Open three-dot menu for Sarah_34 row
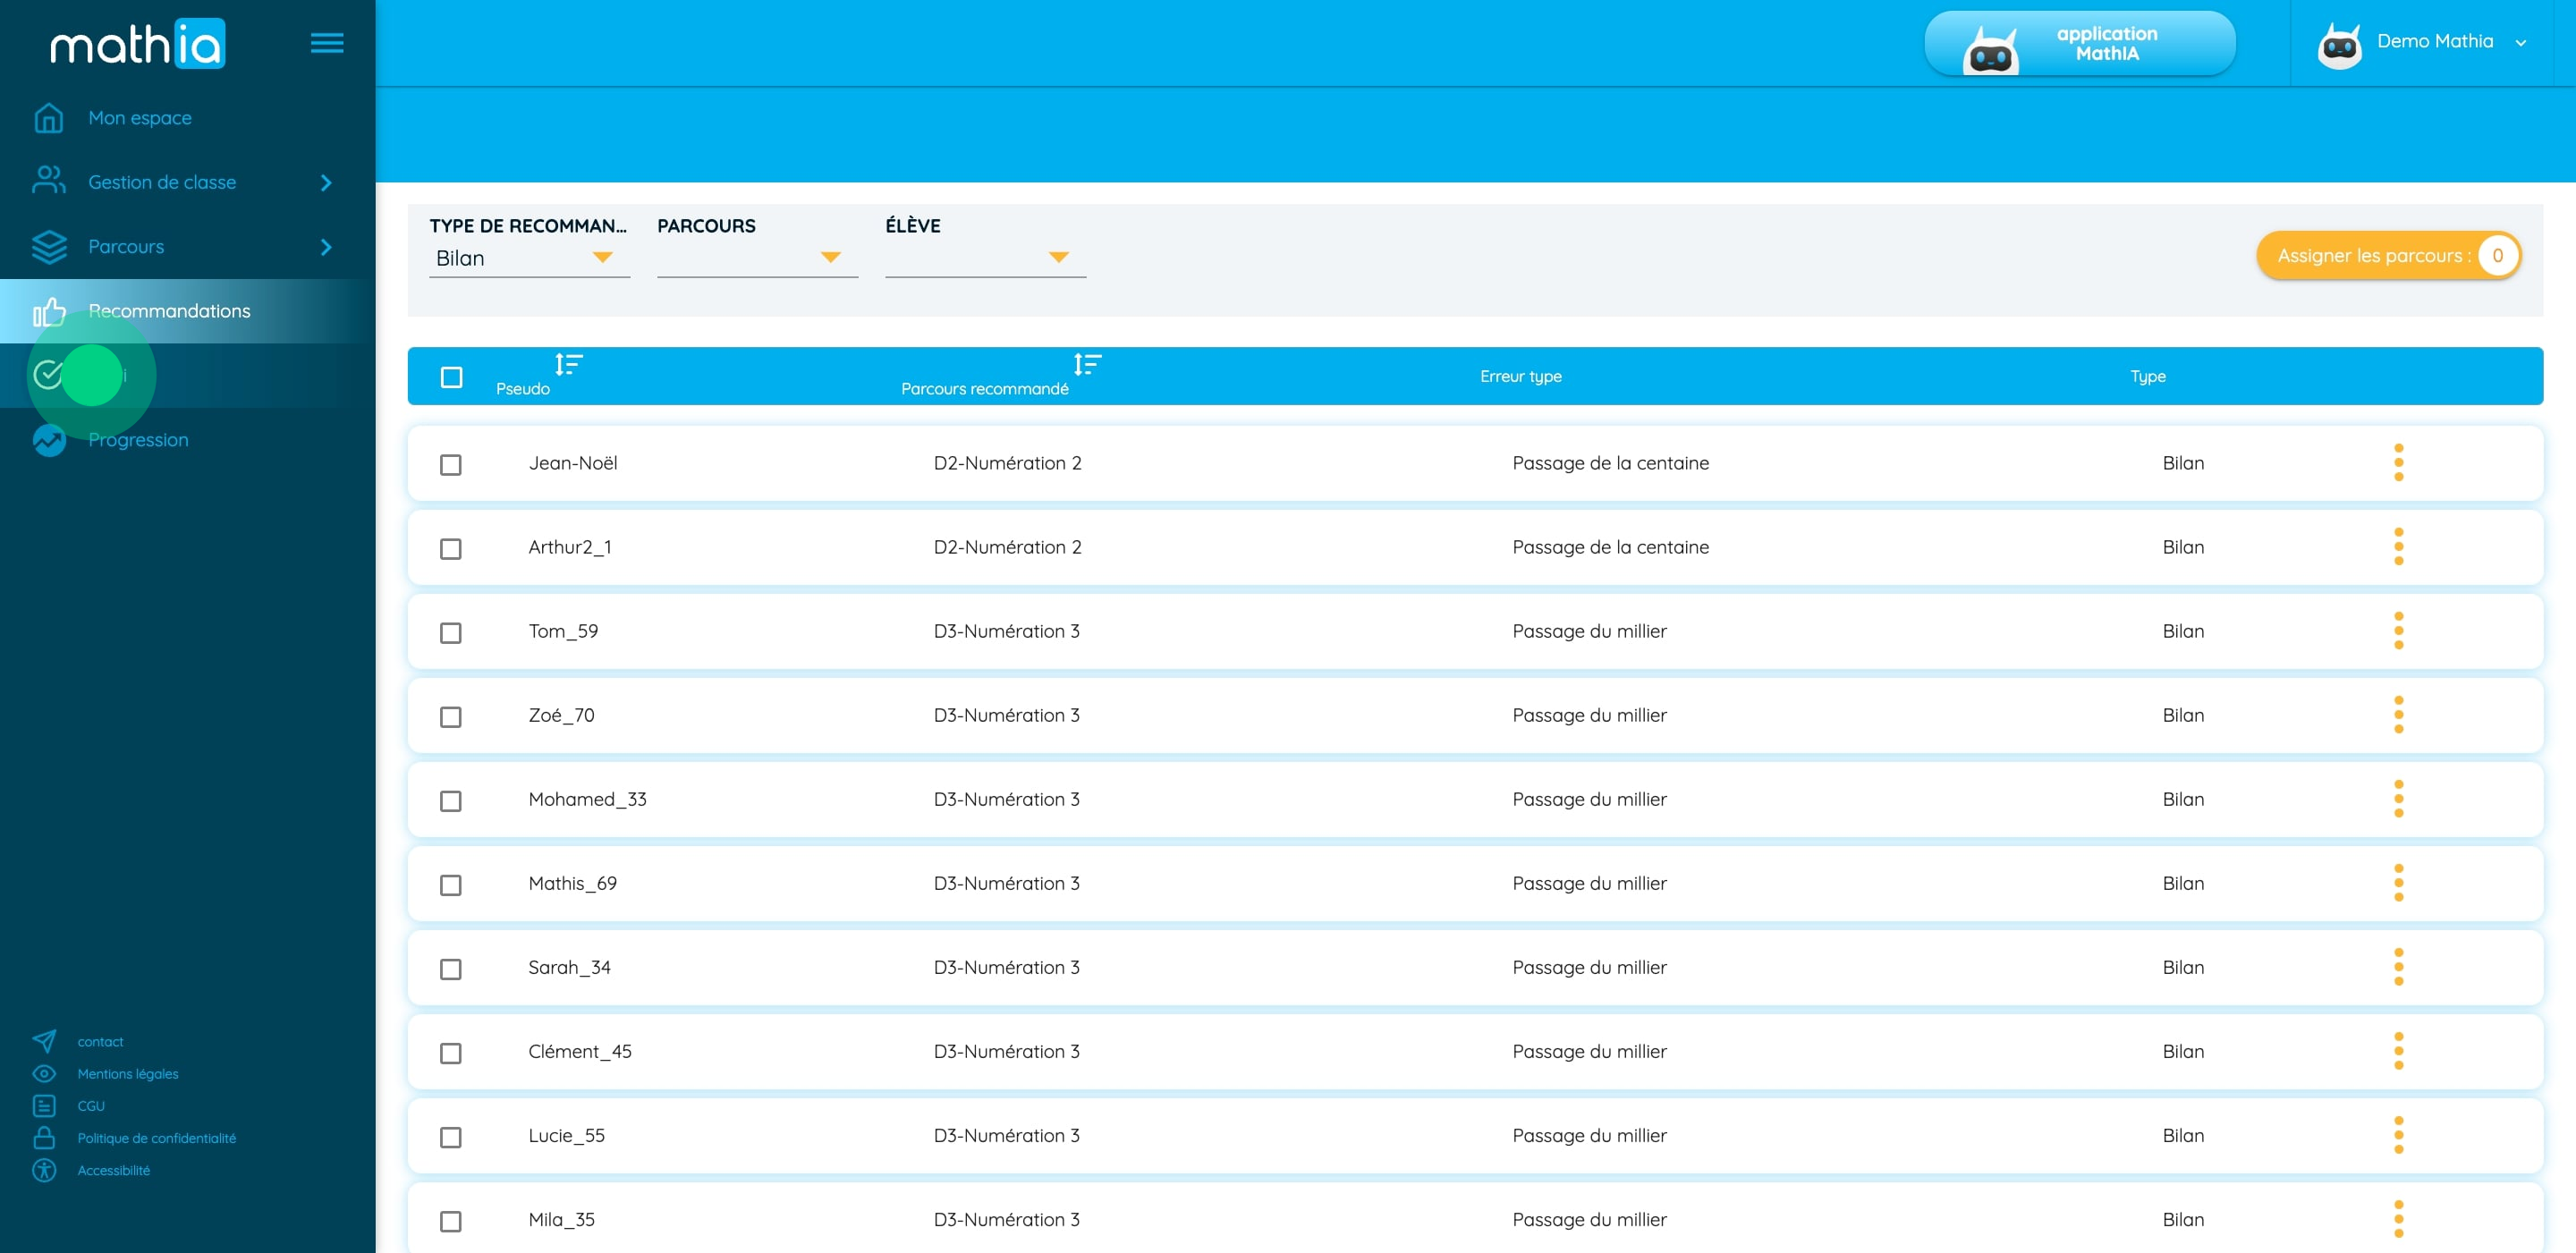 [2398, 967]
